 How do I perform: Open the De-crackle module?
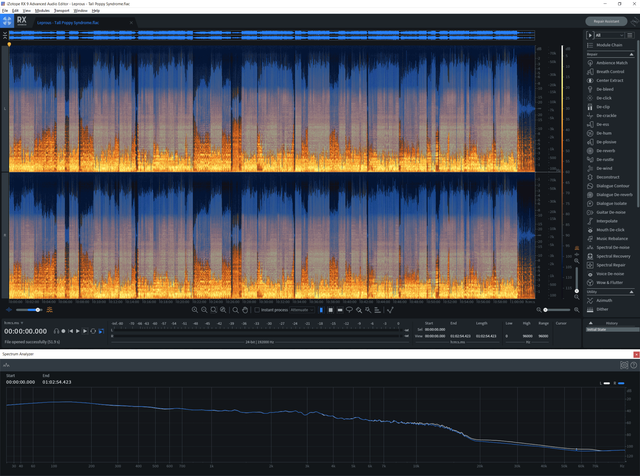(x=602, y=116)
